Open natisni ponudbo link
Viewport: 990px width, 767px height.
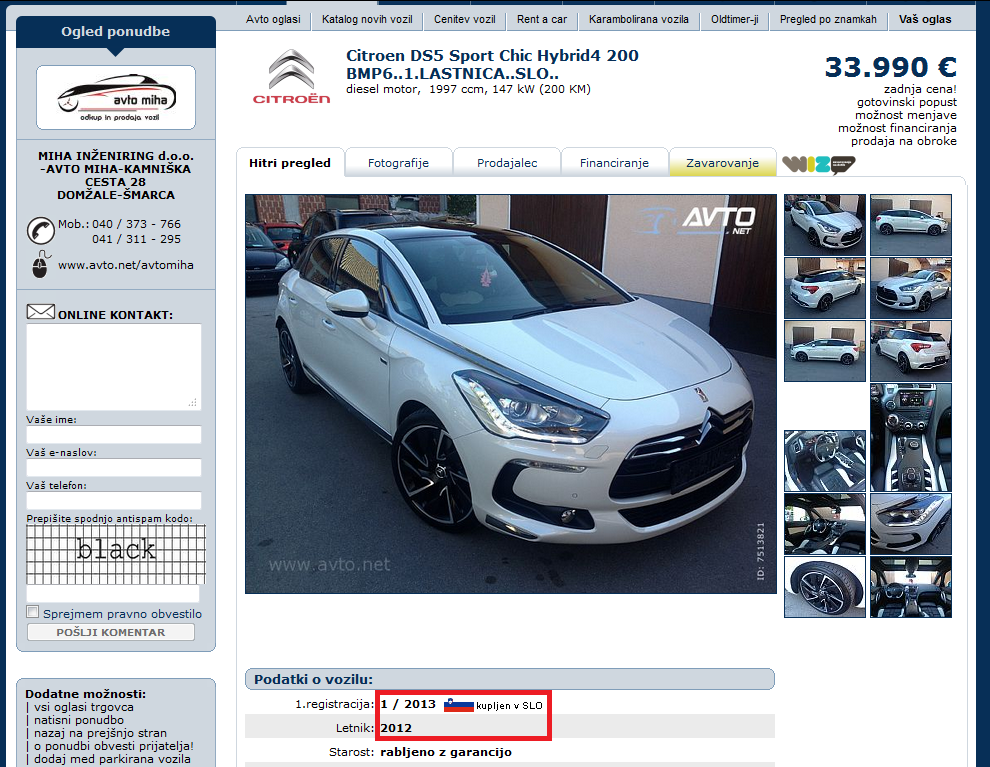79,720
